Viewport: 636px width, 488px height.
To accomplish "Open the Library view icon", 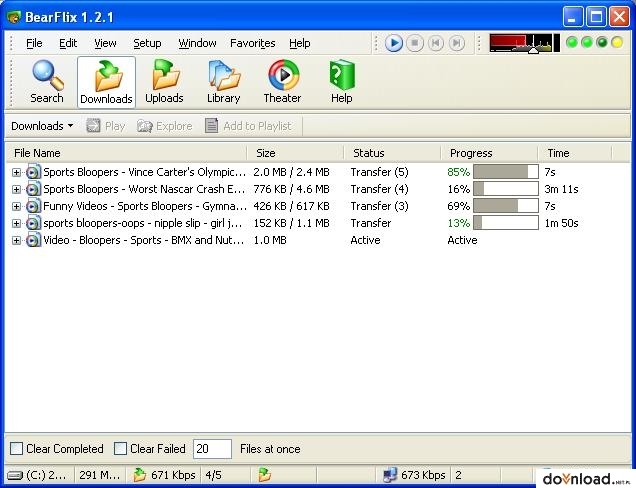I will point(223,75).
